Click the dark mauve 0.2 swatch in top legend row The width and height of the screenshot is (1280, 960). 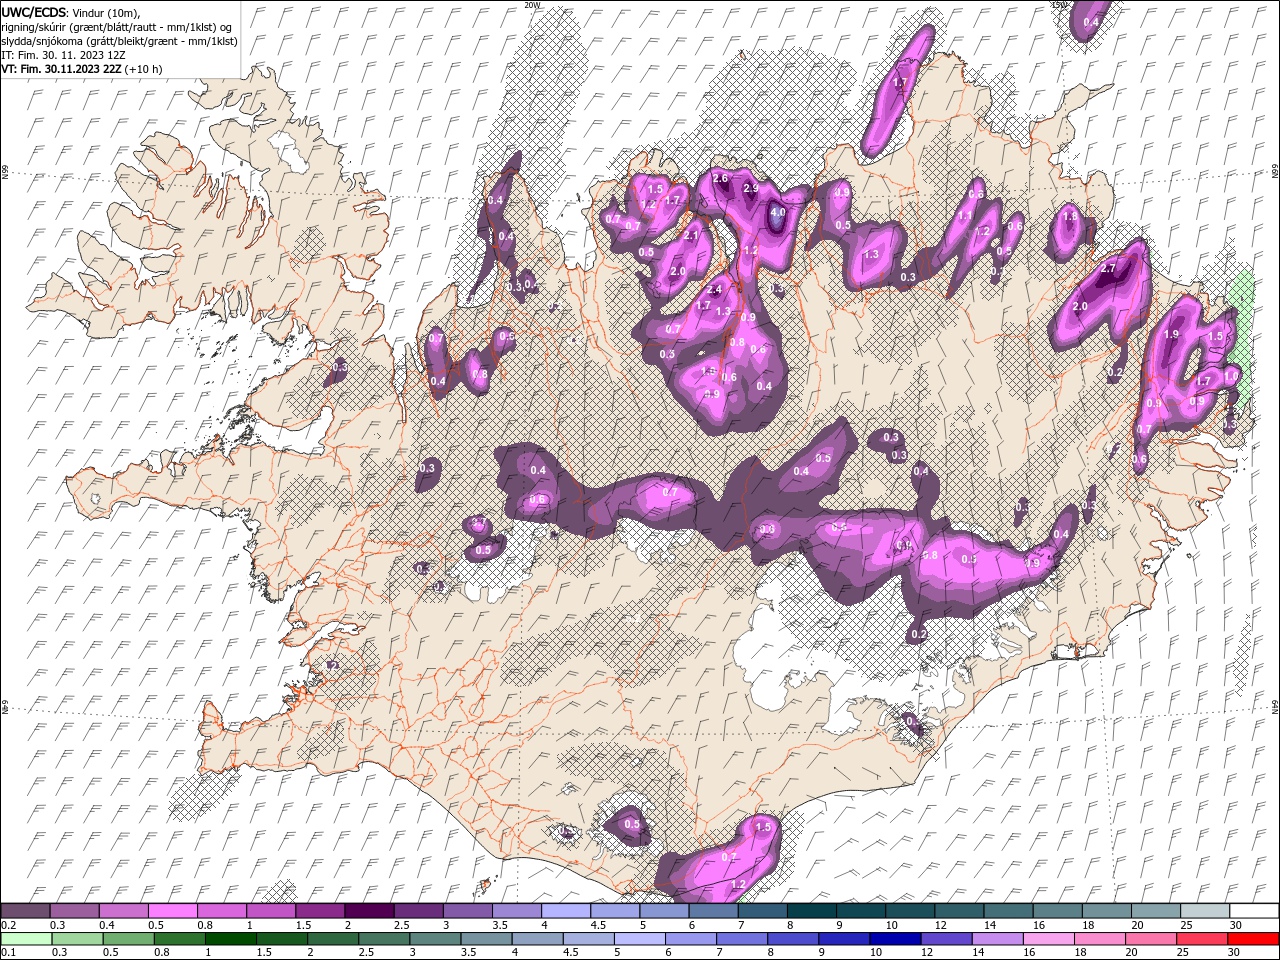25,911
